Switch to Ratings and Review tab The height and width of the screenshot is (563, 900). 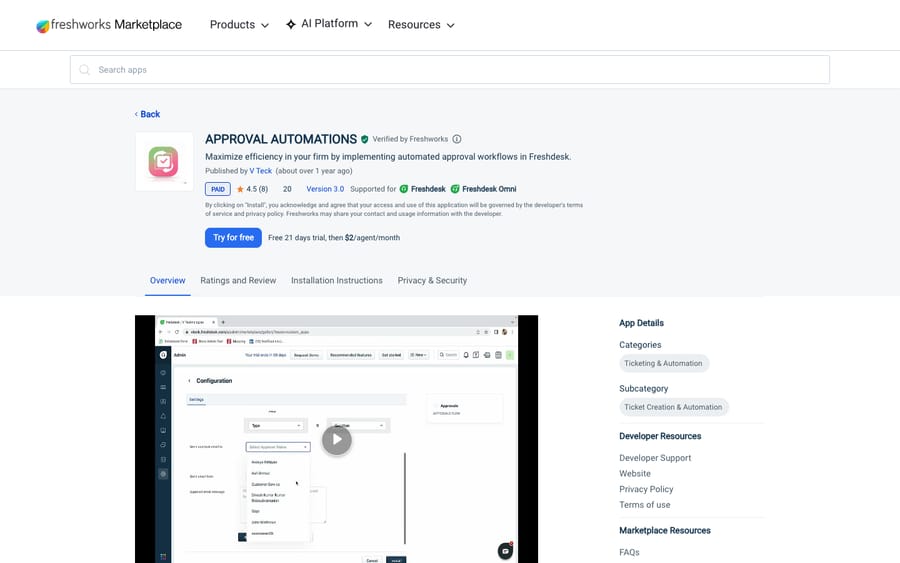coord(238,281)
